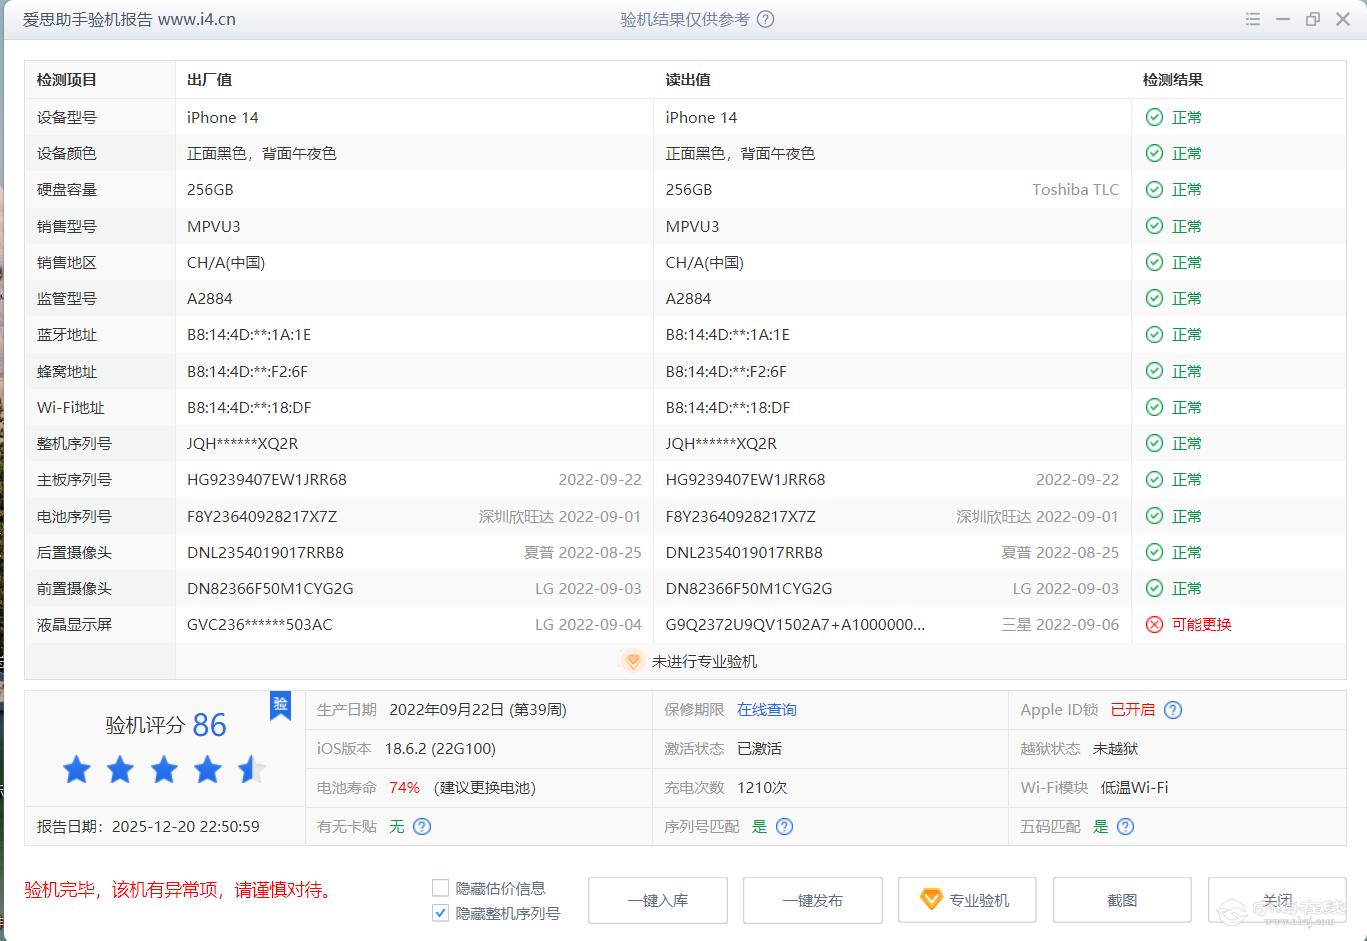Click the 一键发布 button
1367x941 pixels.
pos(812,900)
